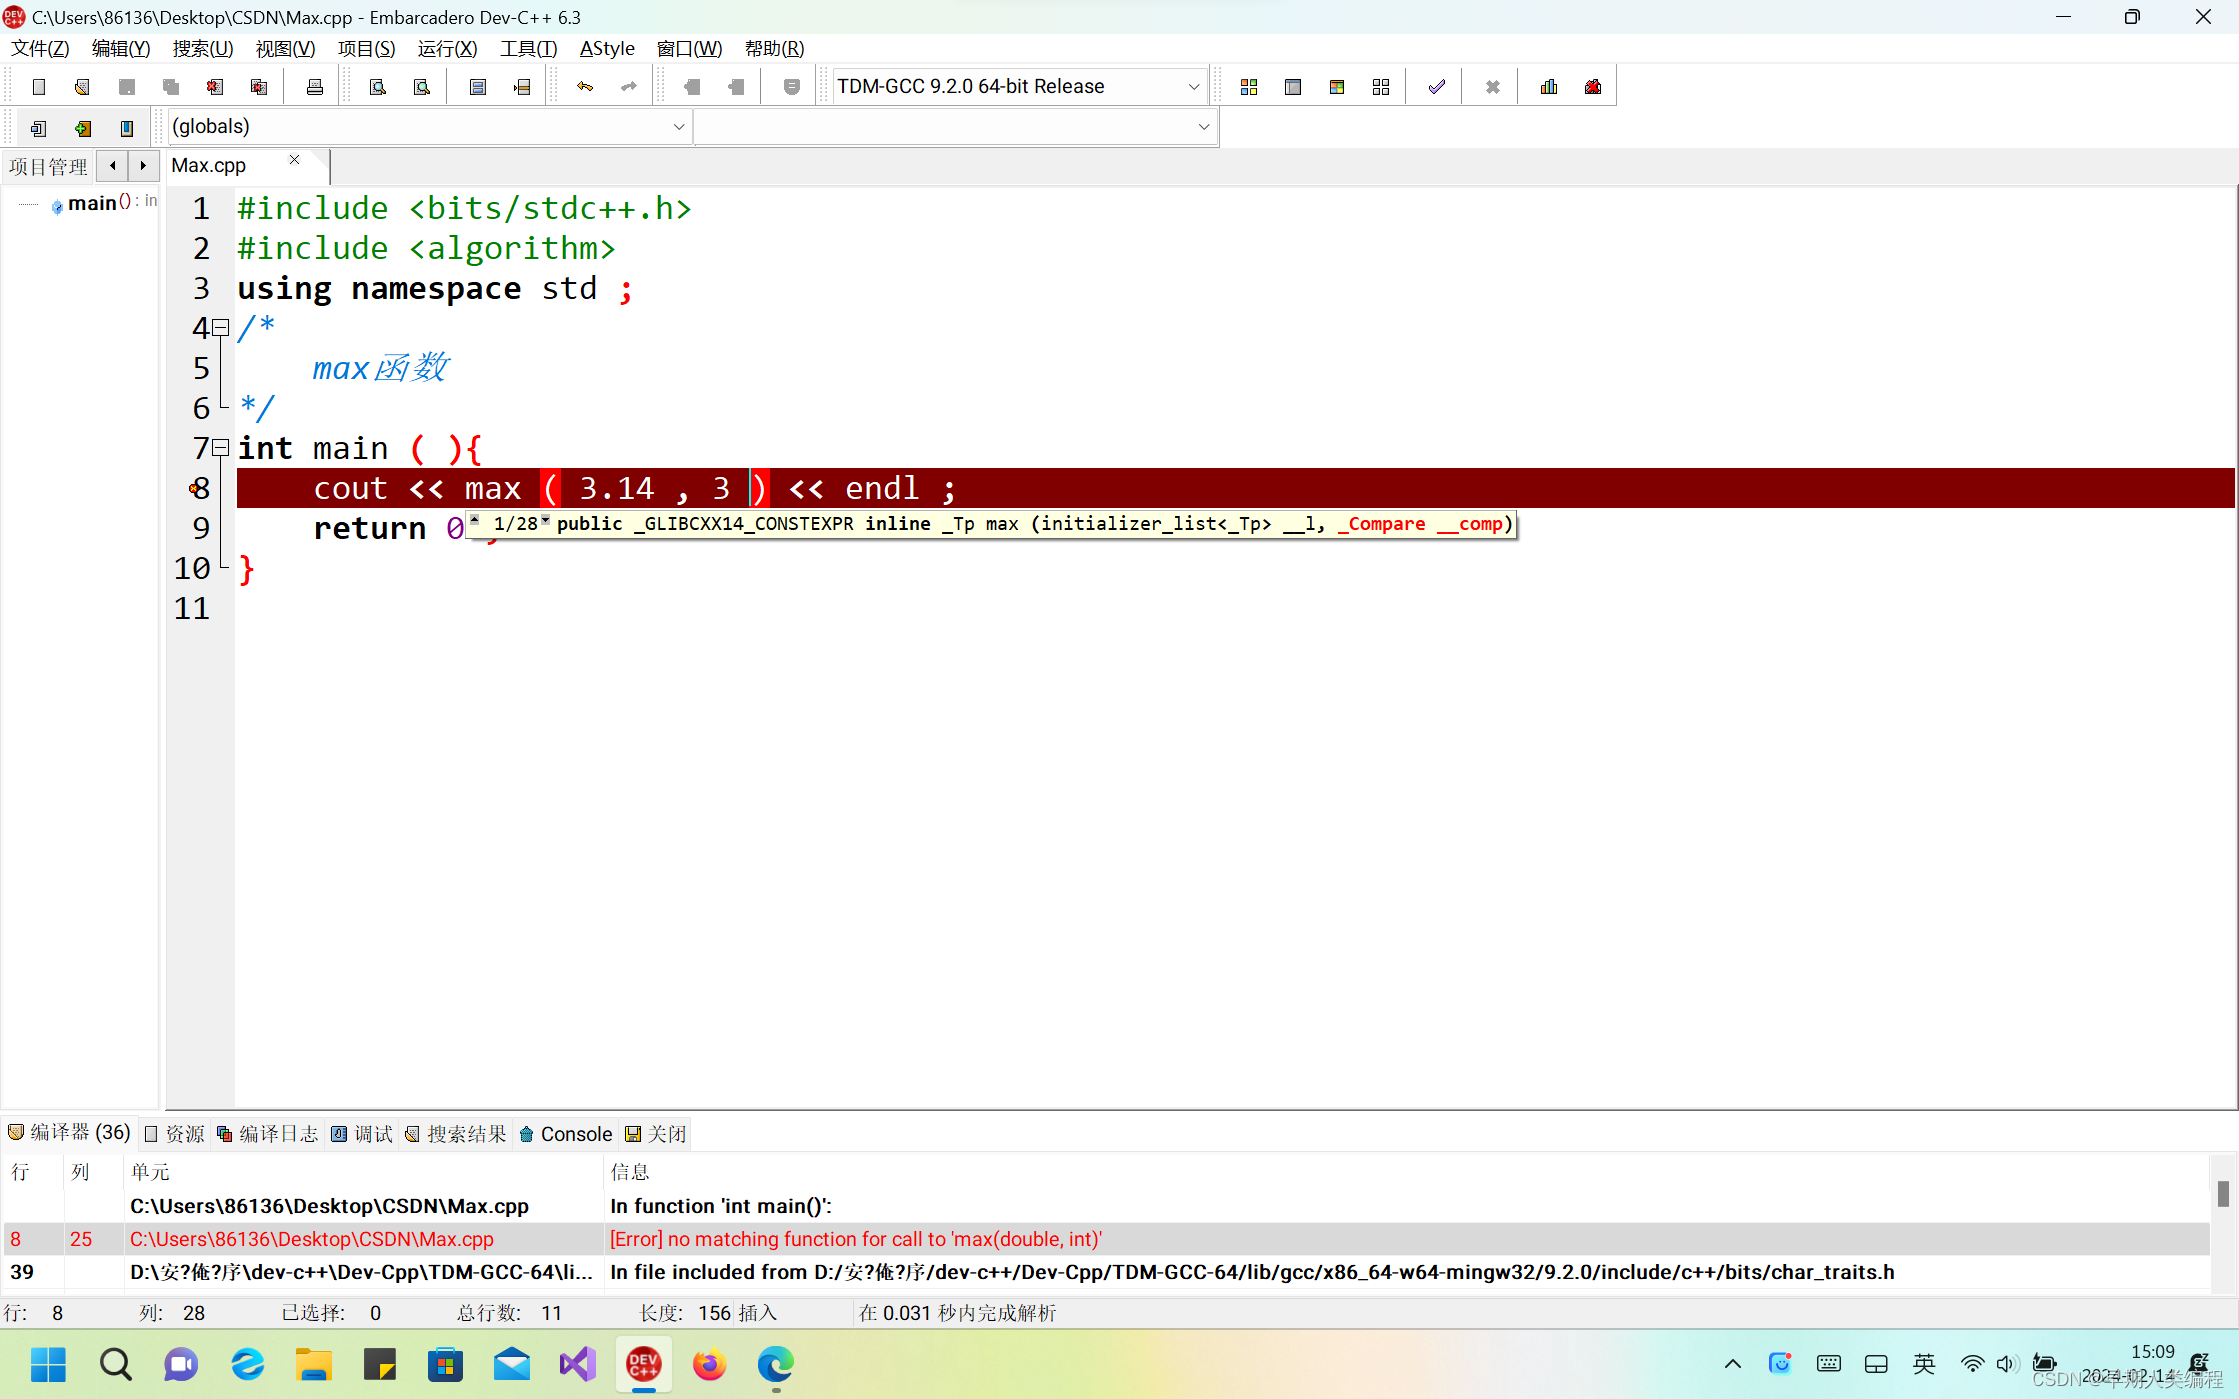Open Dev-C++ from the Windows taskbar
2239x1399 pixels.
coord(643,1364)
